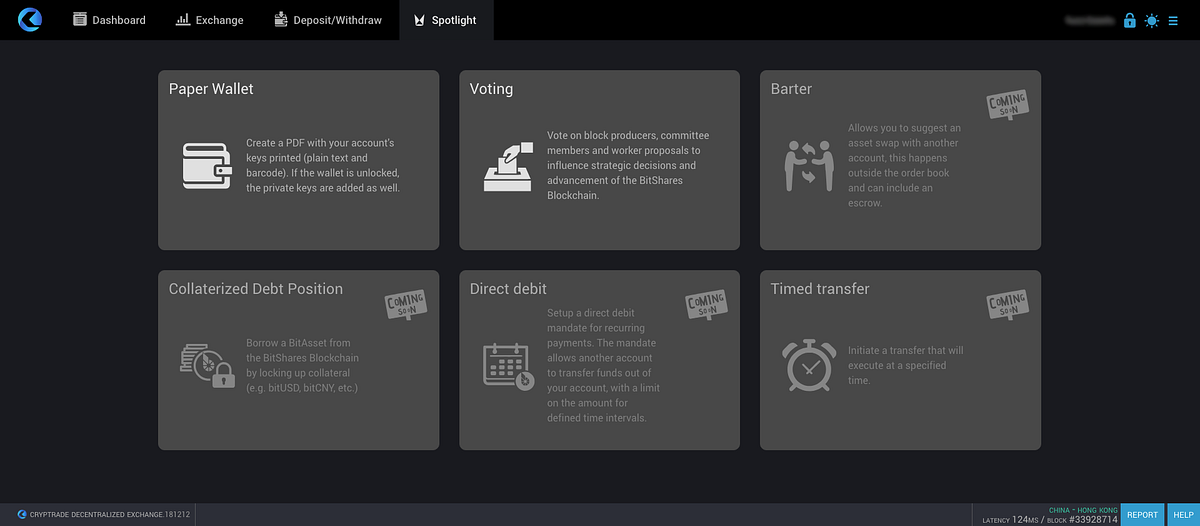
Task: Open the Collaterized Debt Position title
Action: 256,289
